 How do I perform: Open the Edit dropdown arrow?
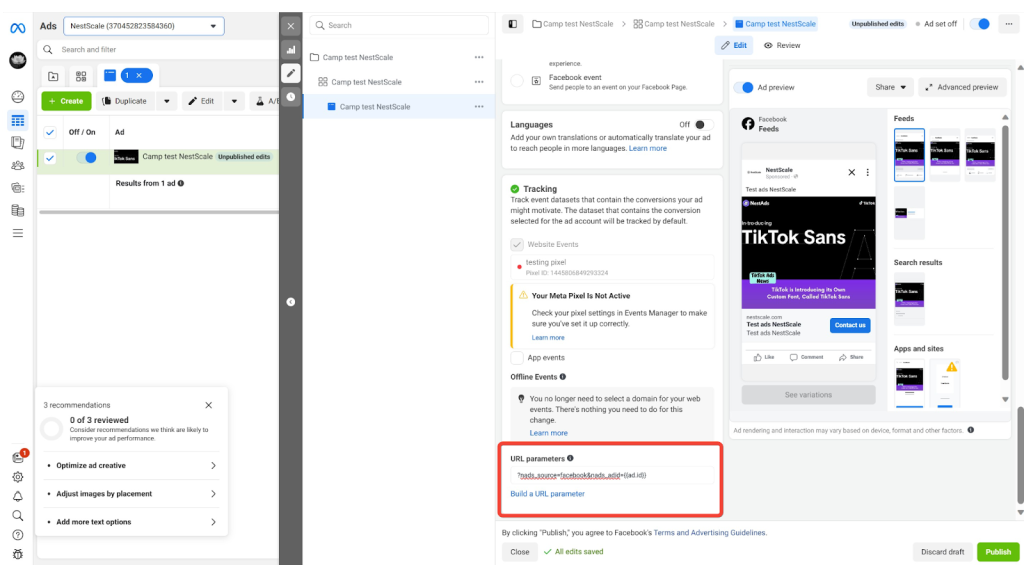coord(235,101)
